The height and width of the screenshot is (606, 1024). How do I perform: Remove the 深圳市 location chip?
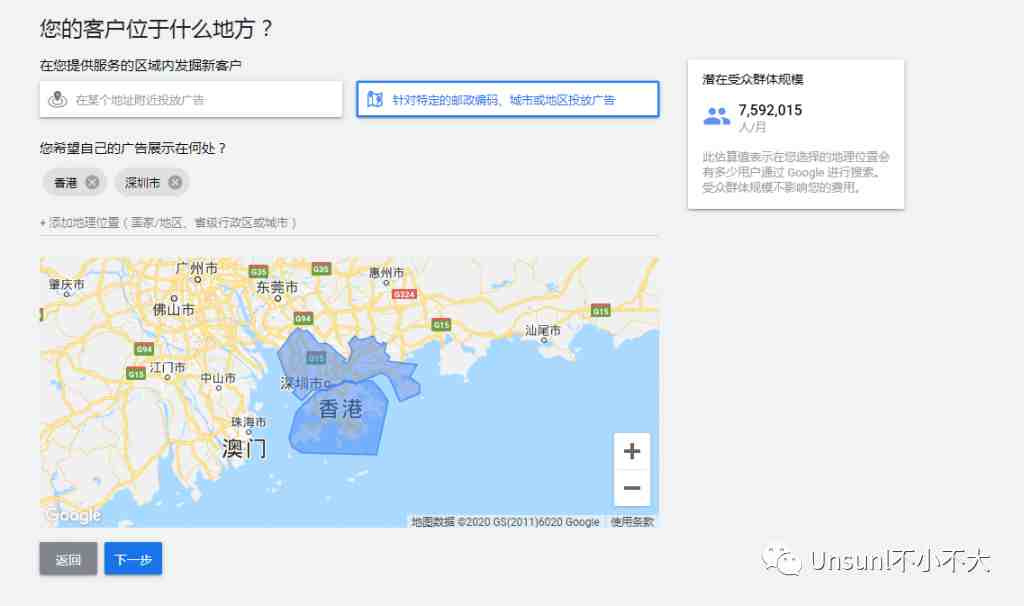[x=175, y=183]
